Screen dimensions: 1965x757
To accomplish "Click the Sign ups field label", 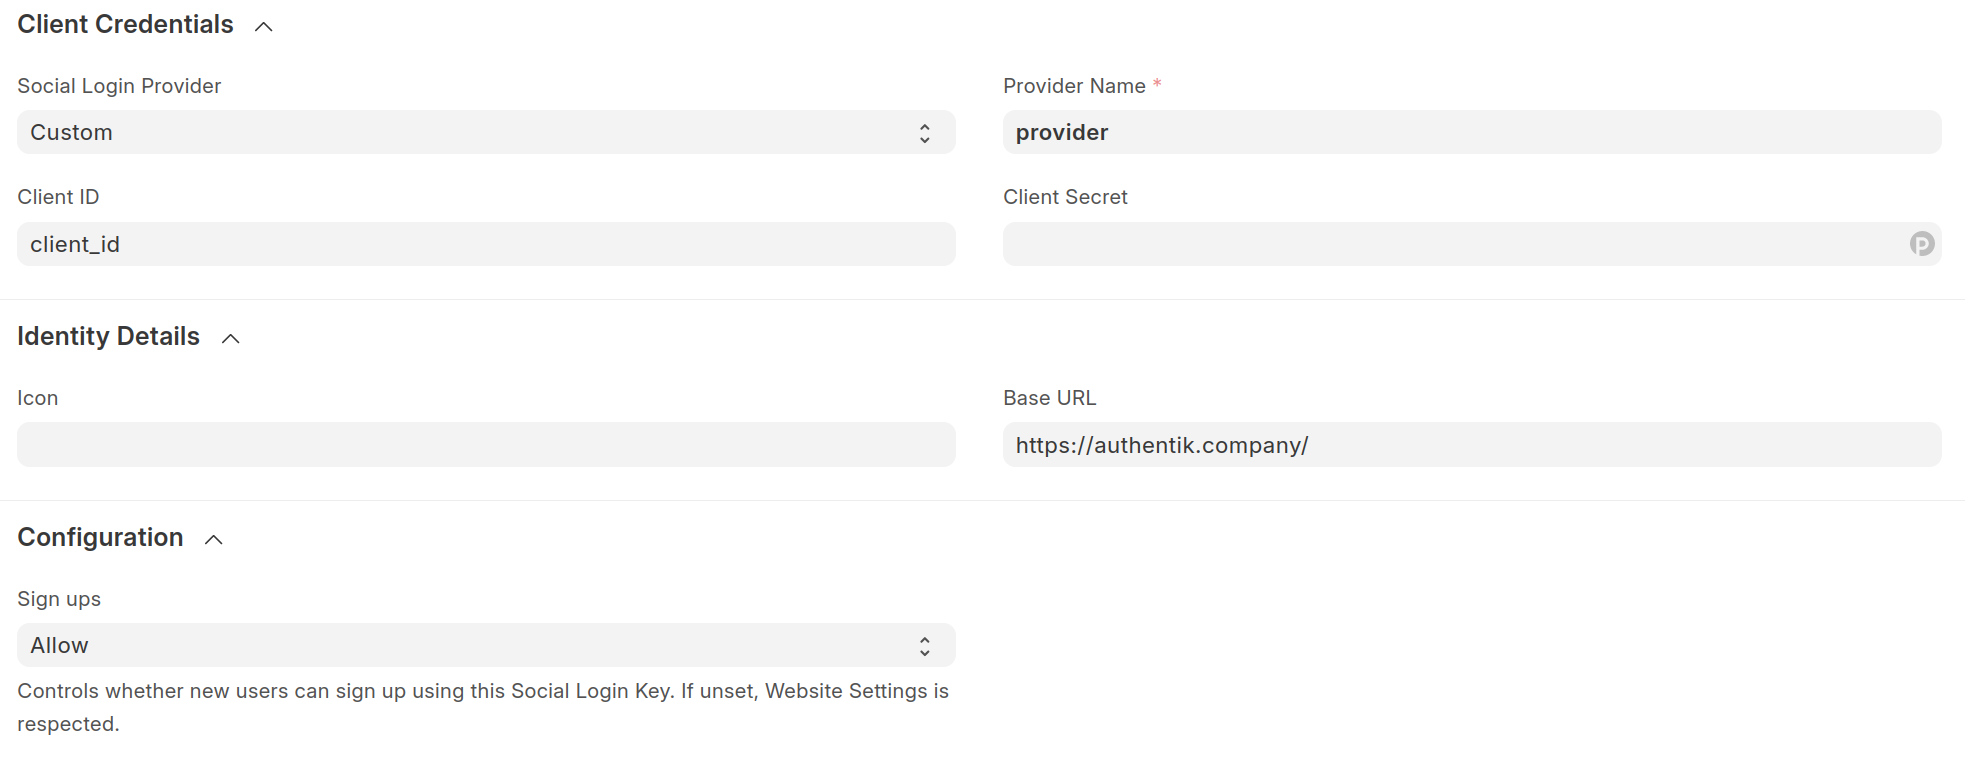I will 59,599.
